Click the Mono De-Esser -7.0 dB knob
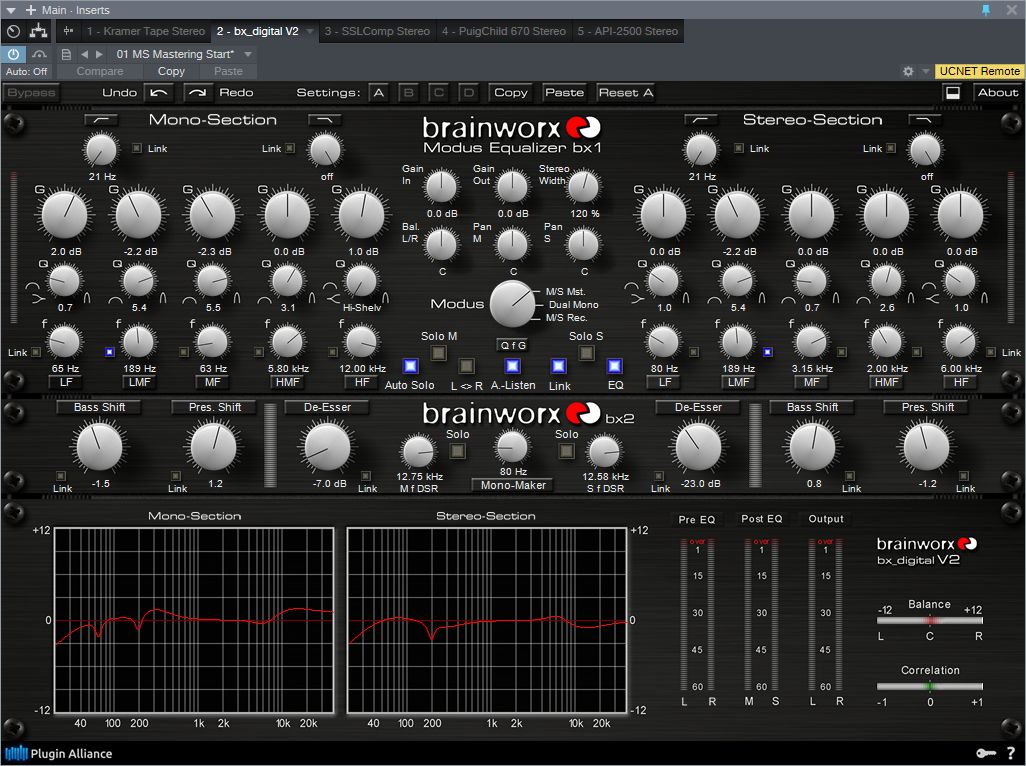This screenshot has height=766, width=1026. click(x=327, y=447)
